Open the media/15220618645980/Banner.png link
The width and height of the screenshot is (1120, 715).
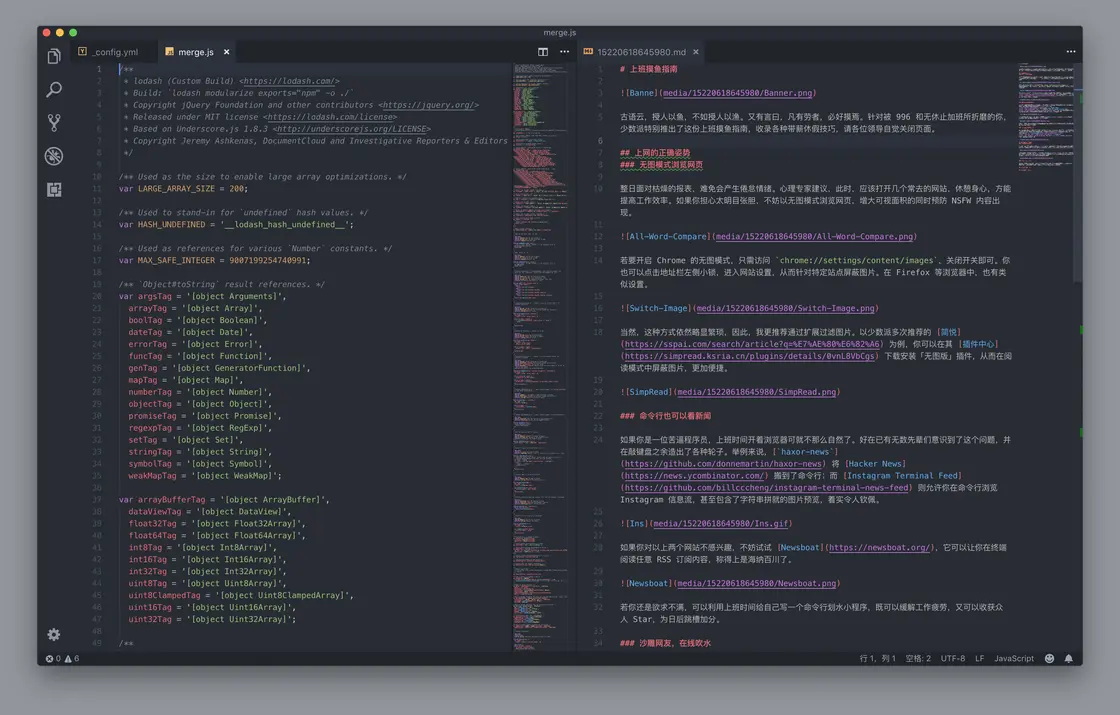pos(737,93)
